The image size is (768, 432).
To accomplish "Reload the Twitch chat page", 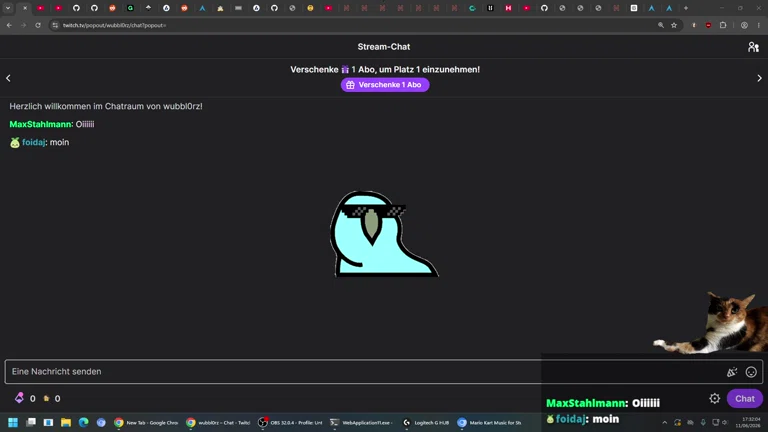I will coord(38,25).
